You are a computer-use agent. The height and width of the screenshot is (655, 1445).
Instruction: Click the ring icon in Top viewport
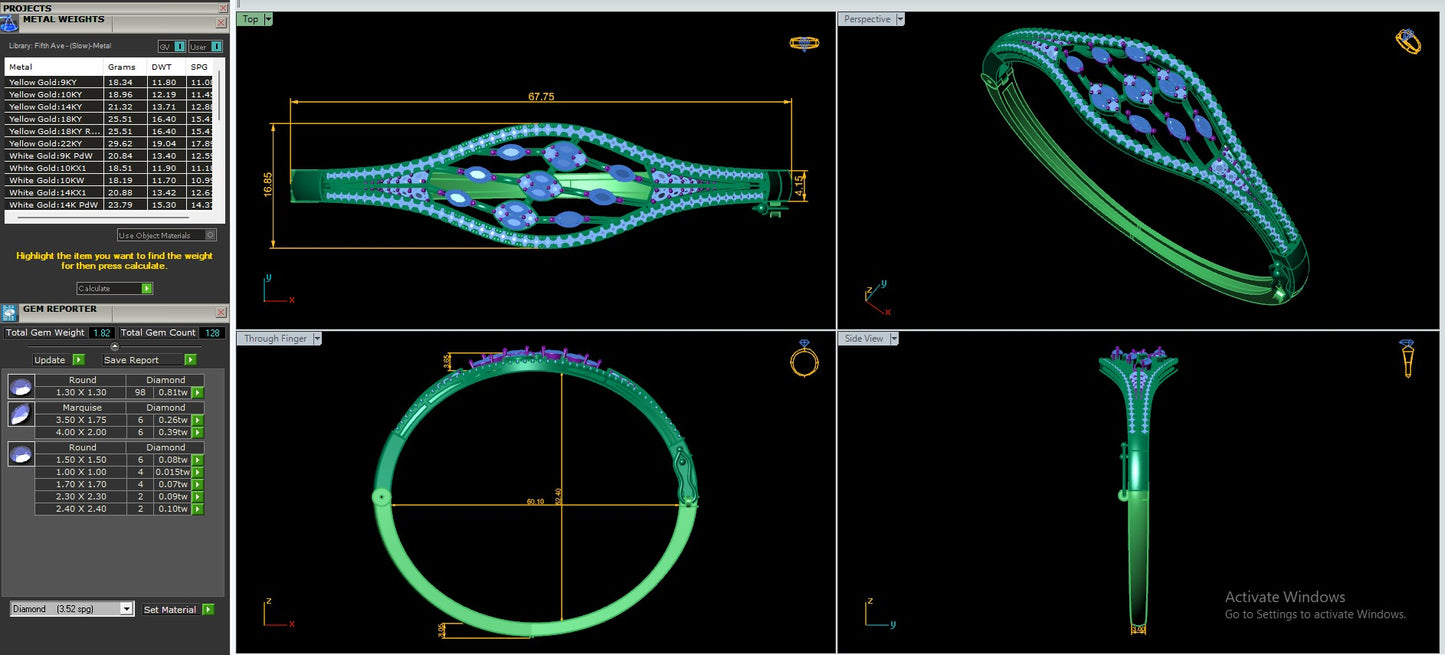[804, 43]
